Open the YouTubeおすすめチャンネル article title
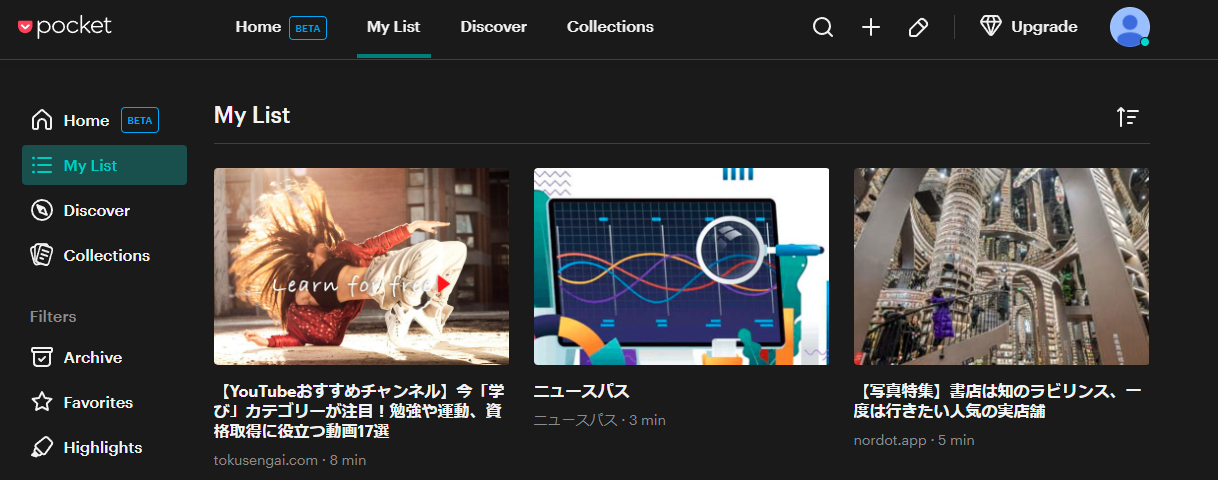 (x=361, y=411)
